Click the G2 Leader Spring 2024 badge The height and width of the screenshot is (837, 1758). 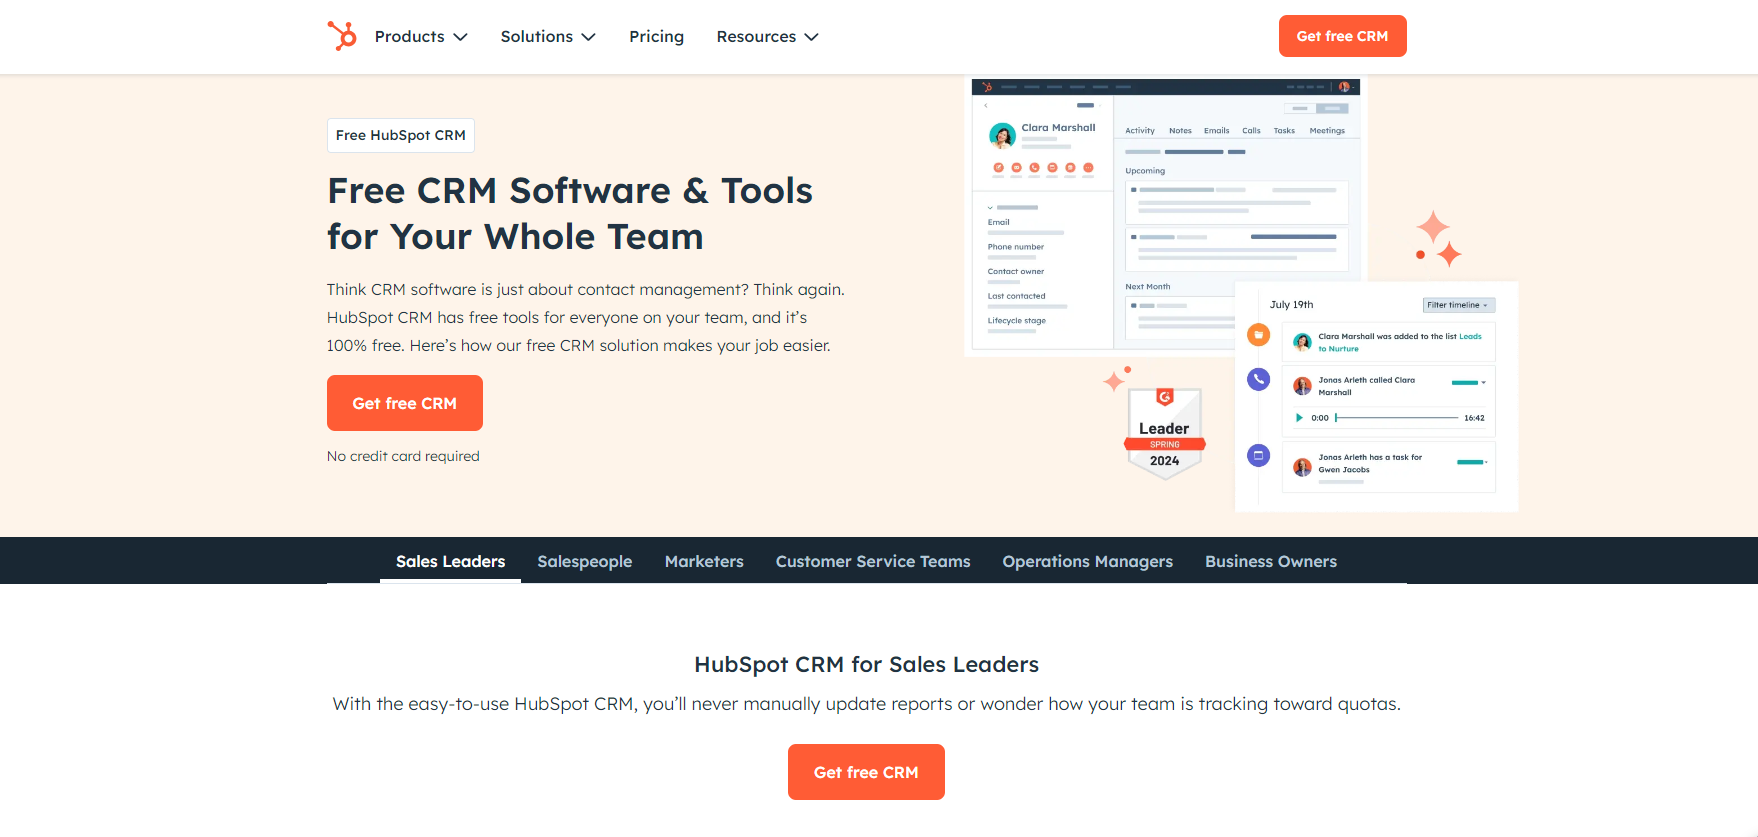[1165, 433]
